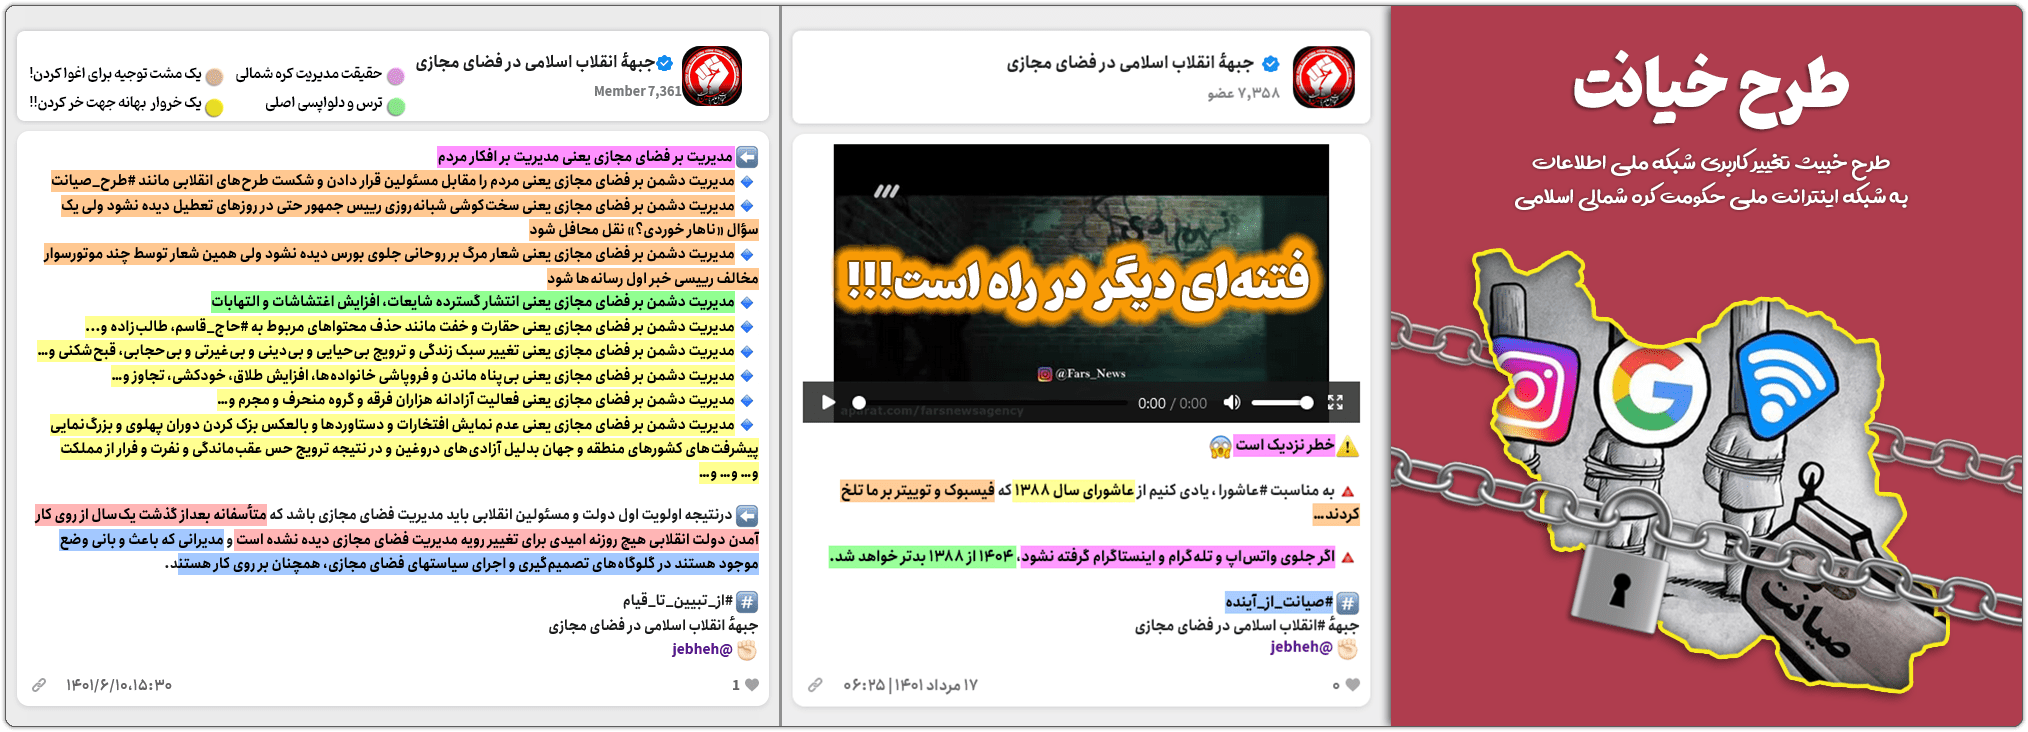Image resolution: width=2028 pixels, height=732 pixels.
Task: Select the Member 7,361 count text
Action: click(x=638, y=91)
